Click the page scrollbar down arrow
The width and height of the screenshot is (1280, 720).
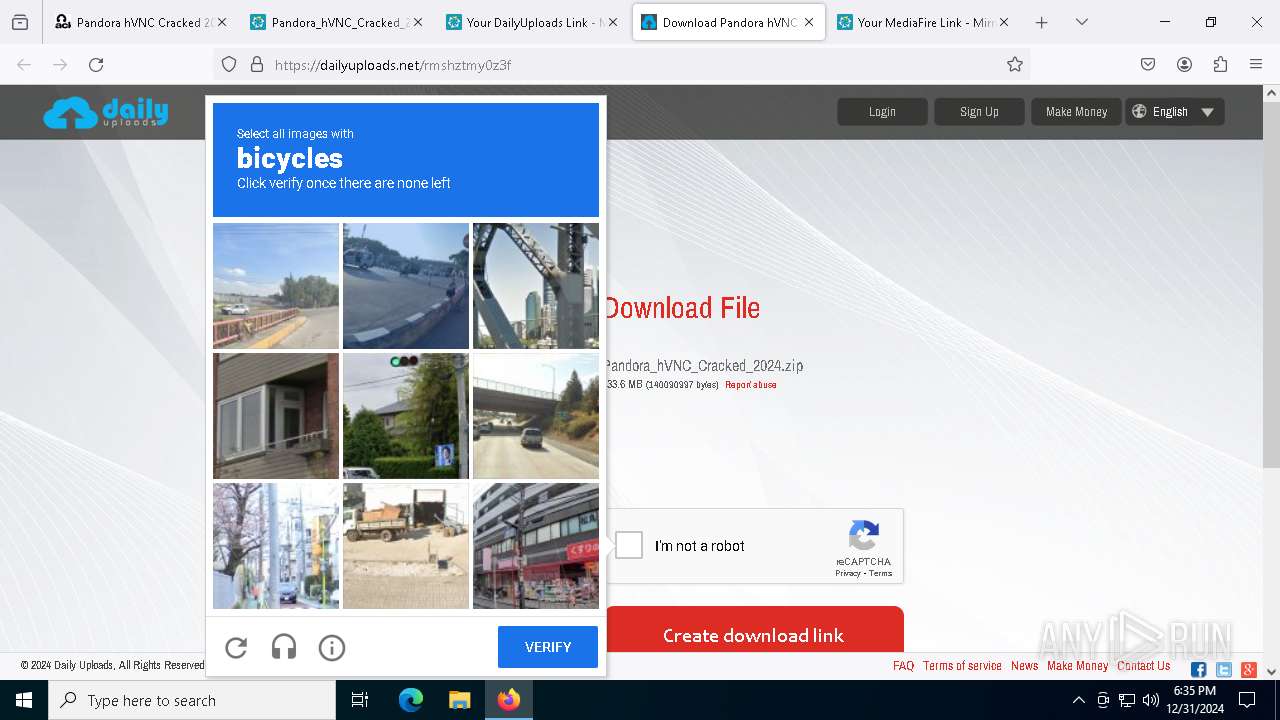(x=1271, y=672)
